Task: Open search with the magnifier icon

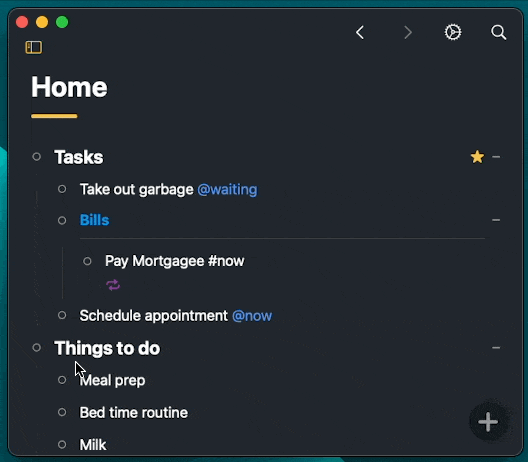Action: tap(499, 32)
